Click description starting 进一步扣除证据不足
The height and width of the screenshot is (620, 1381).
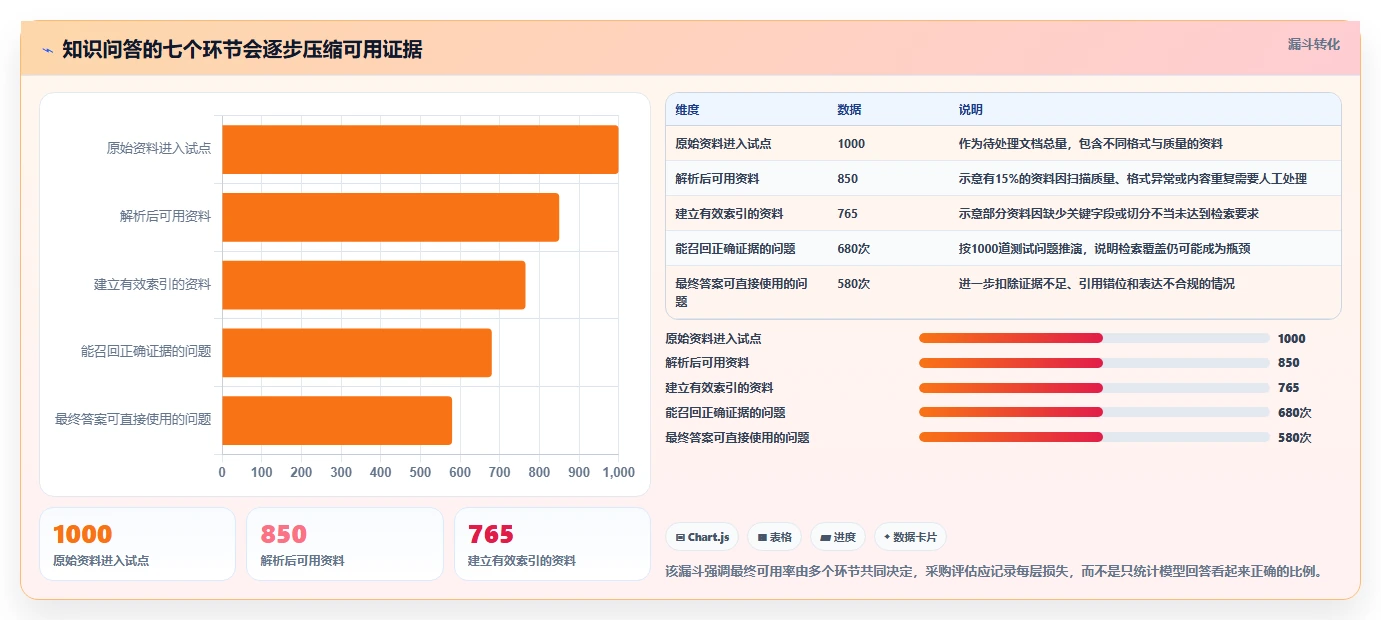click(1096, 284)
